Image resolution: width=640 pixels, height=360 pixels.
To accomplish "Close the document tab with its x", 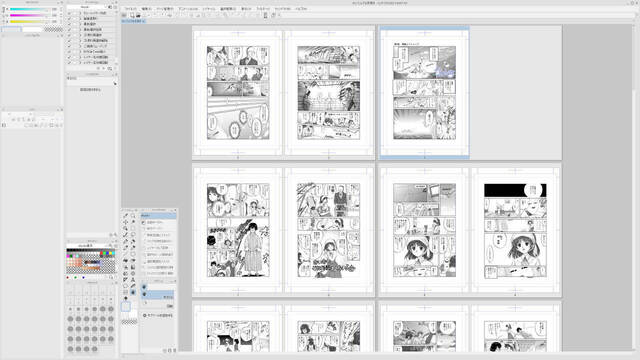I will (x=144, y=21).
